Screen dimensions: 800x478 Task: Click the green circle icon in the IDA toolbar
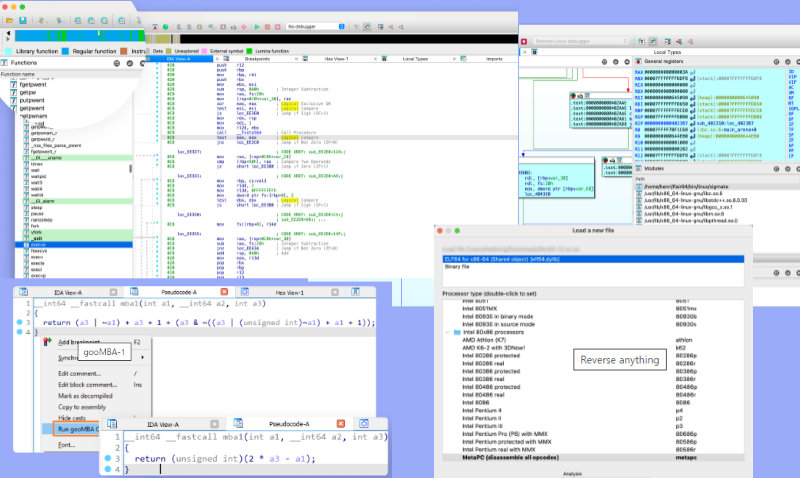click(165, 27)
